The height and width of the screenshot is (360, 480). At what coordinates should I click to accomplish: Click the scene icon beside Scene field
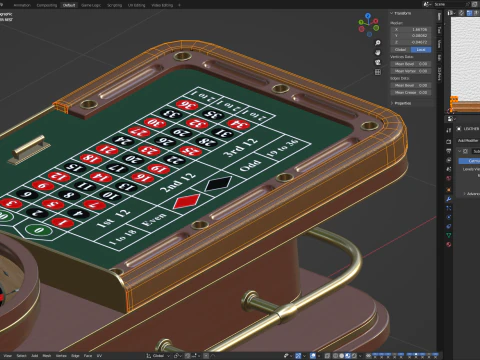[x=426, y=4]
